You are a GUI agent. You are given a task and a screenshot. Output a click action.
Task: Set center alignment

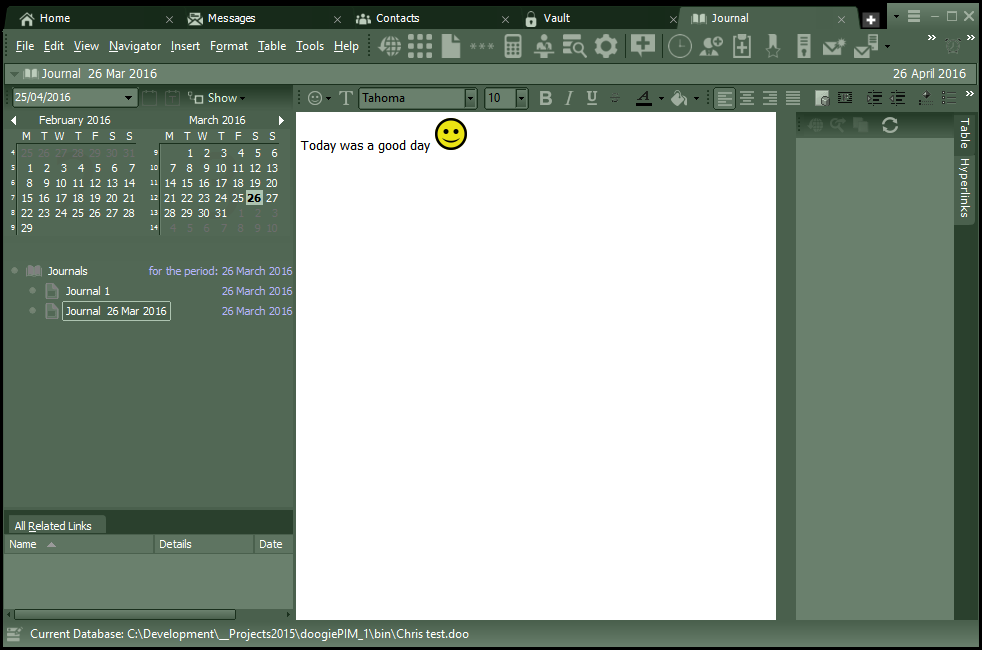(x=747, y=98)
